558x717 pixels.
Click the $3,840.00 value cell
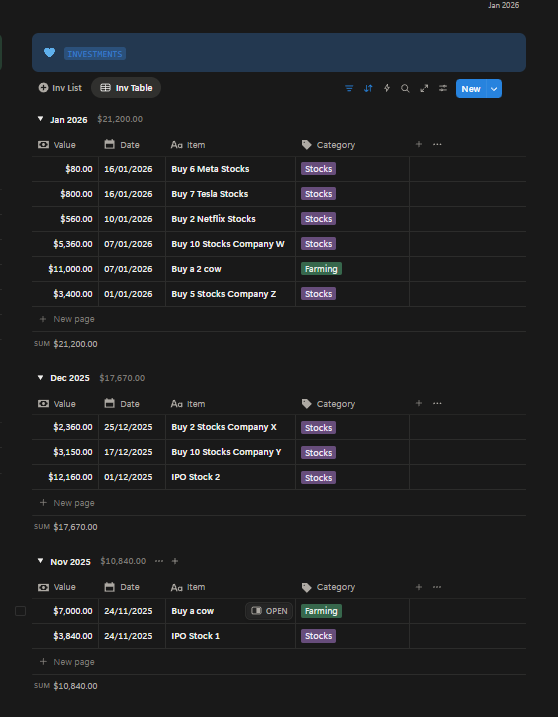65,636
